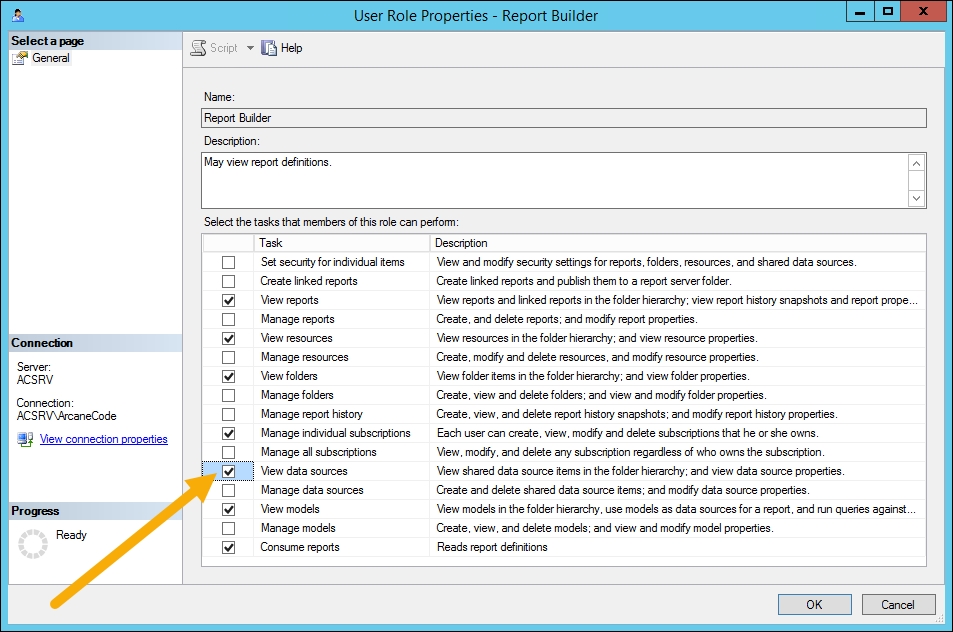Check the Manage models checkbox

[x=229, y=528]
